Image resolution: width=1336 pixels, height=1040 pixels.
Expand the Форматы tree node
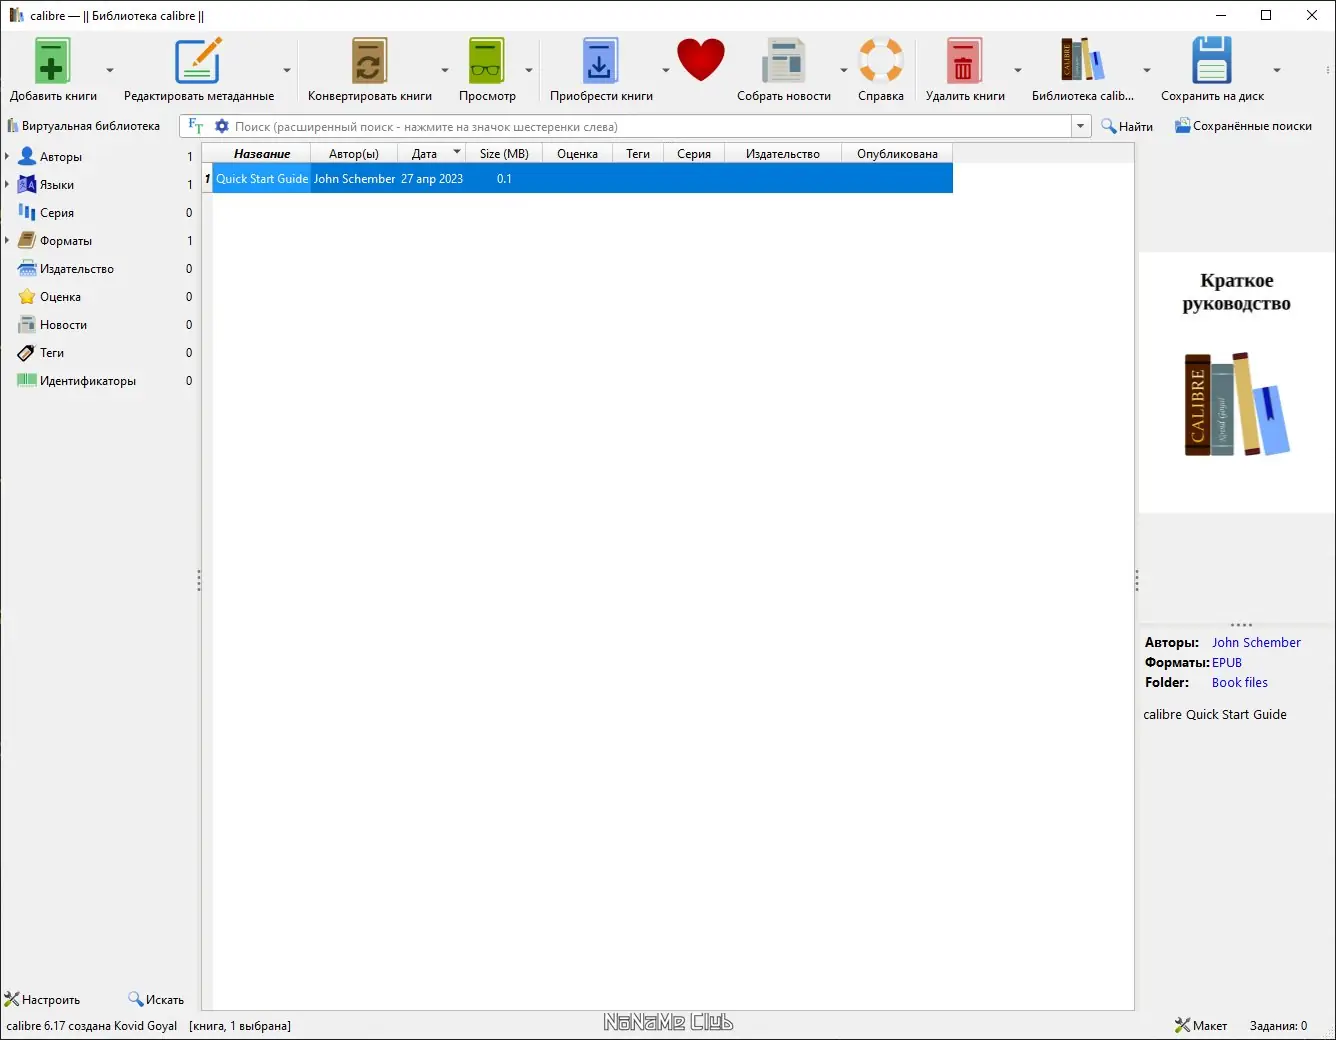coord(7,240)
